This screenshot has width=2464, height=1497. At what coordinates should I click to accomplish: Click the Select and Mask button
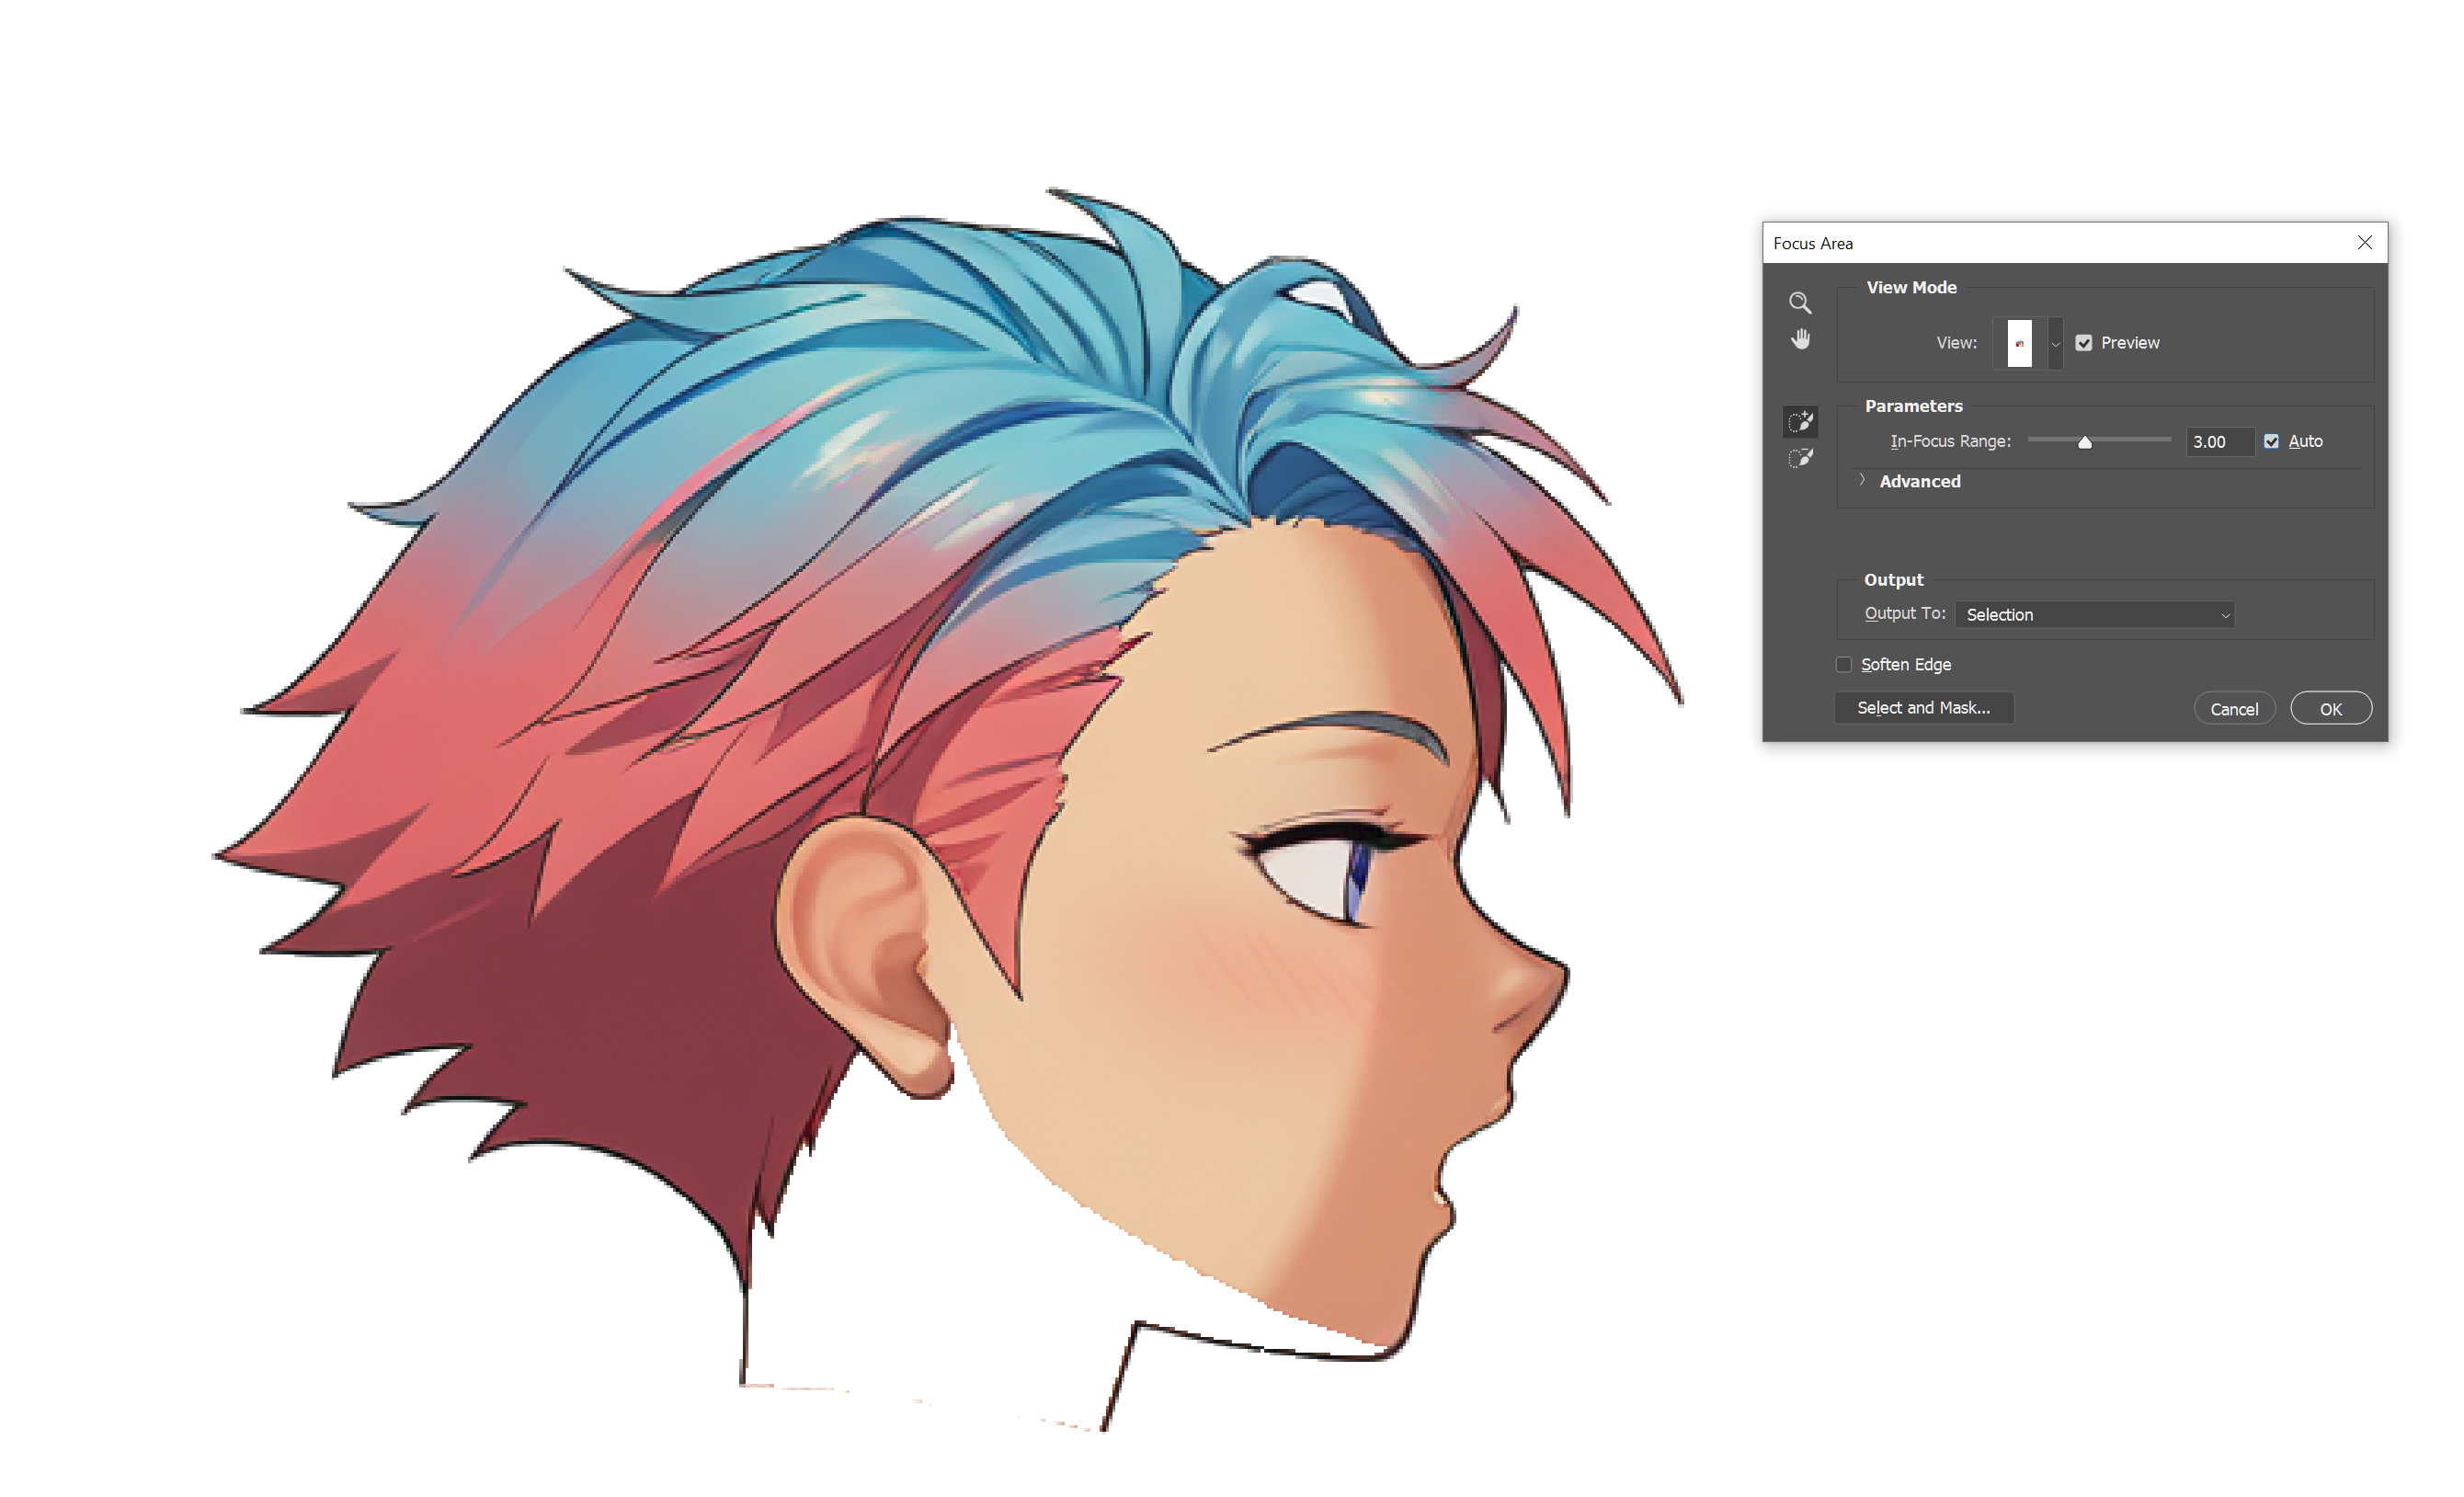1923,708
